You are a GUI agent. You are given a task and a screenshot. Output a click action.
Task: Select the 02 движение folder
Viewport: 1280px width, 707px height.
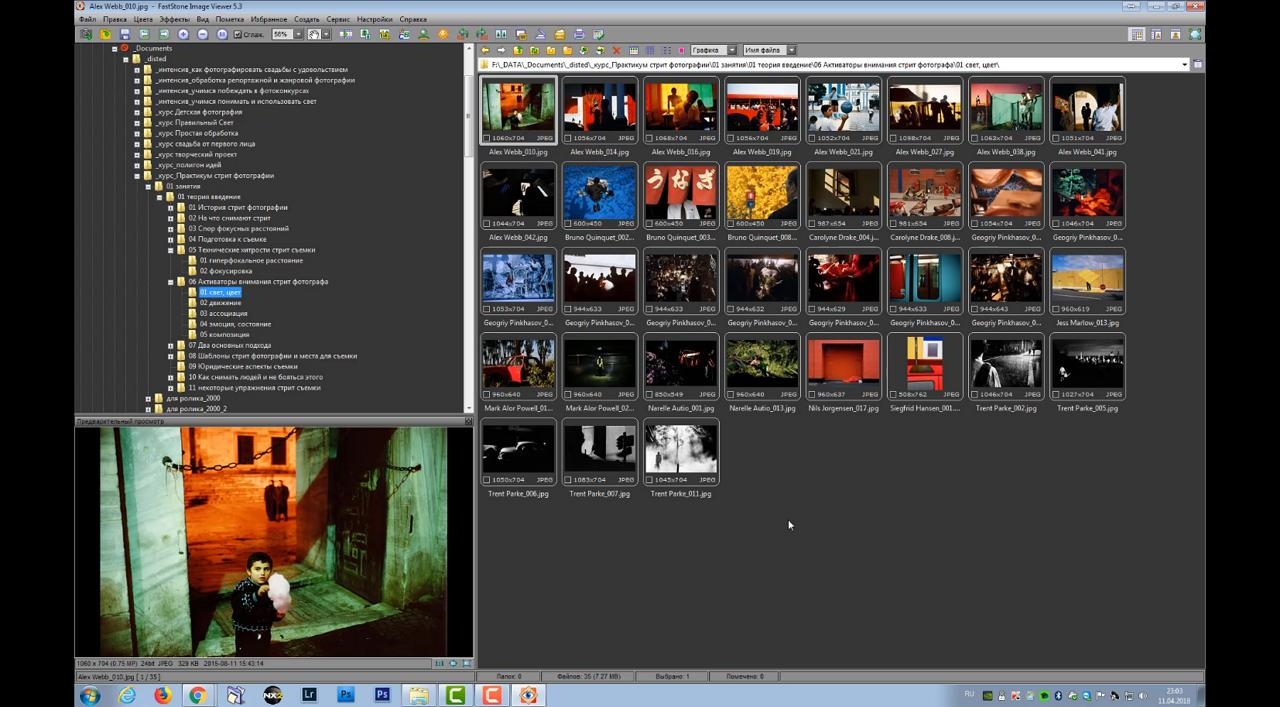(220, 303)
